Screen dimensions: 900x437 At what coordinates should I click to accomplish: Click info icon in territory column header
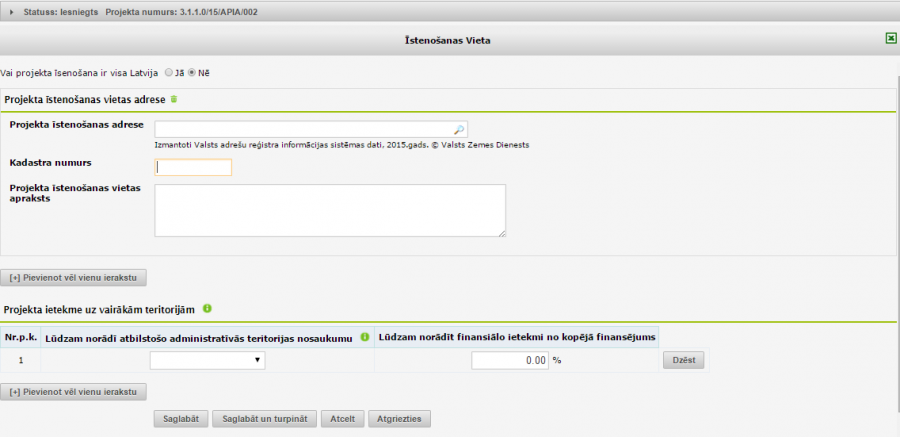[x=365, y=337]
